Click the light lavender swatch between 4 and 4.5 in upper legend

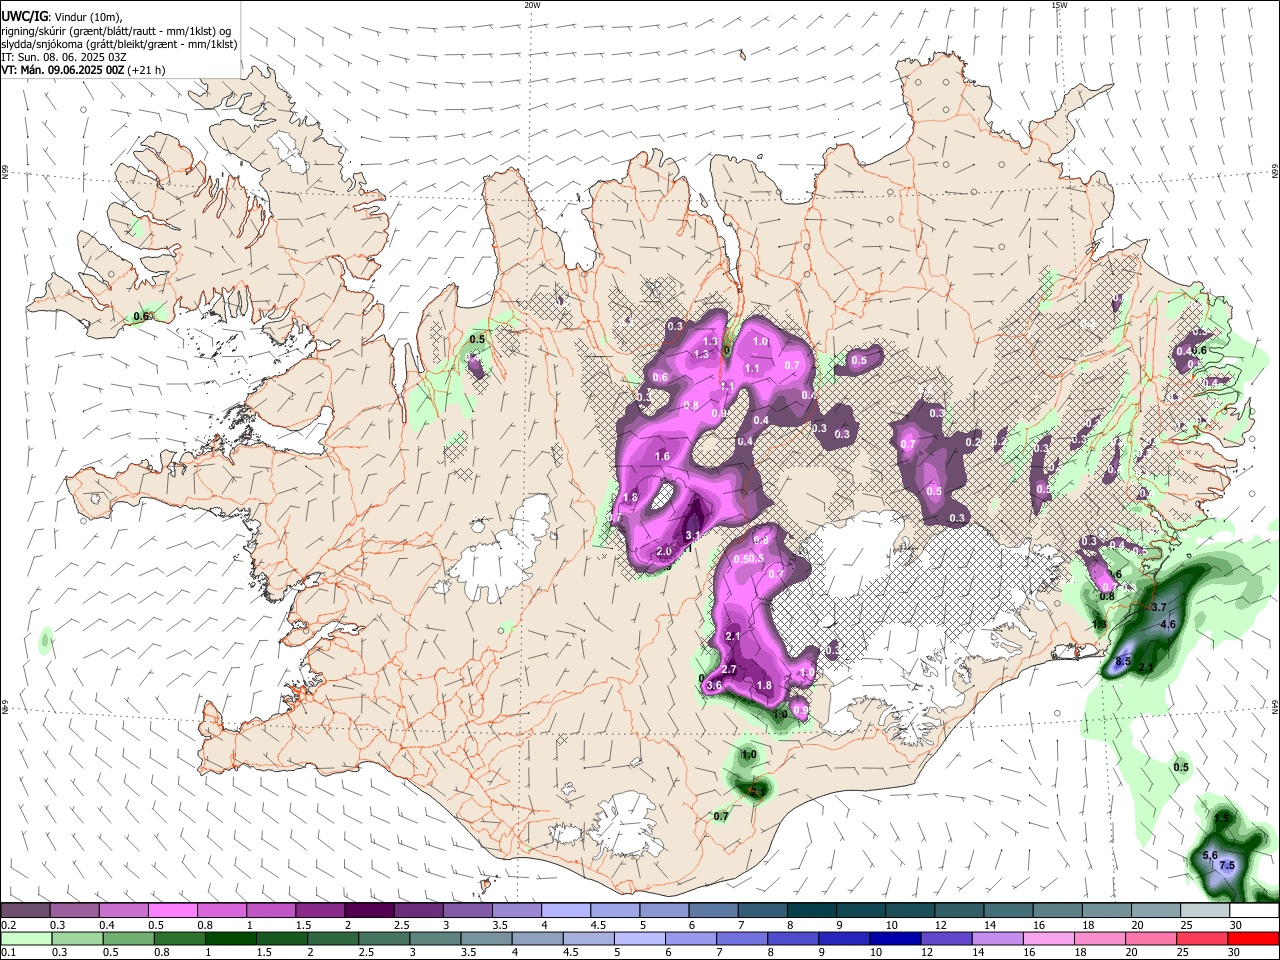564,911
